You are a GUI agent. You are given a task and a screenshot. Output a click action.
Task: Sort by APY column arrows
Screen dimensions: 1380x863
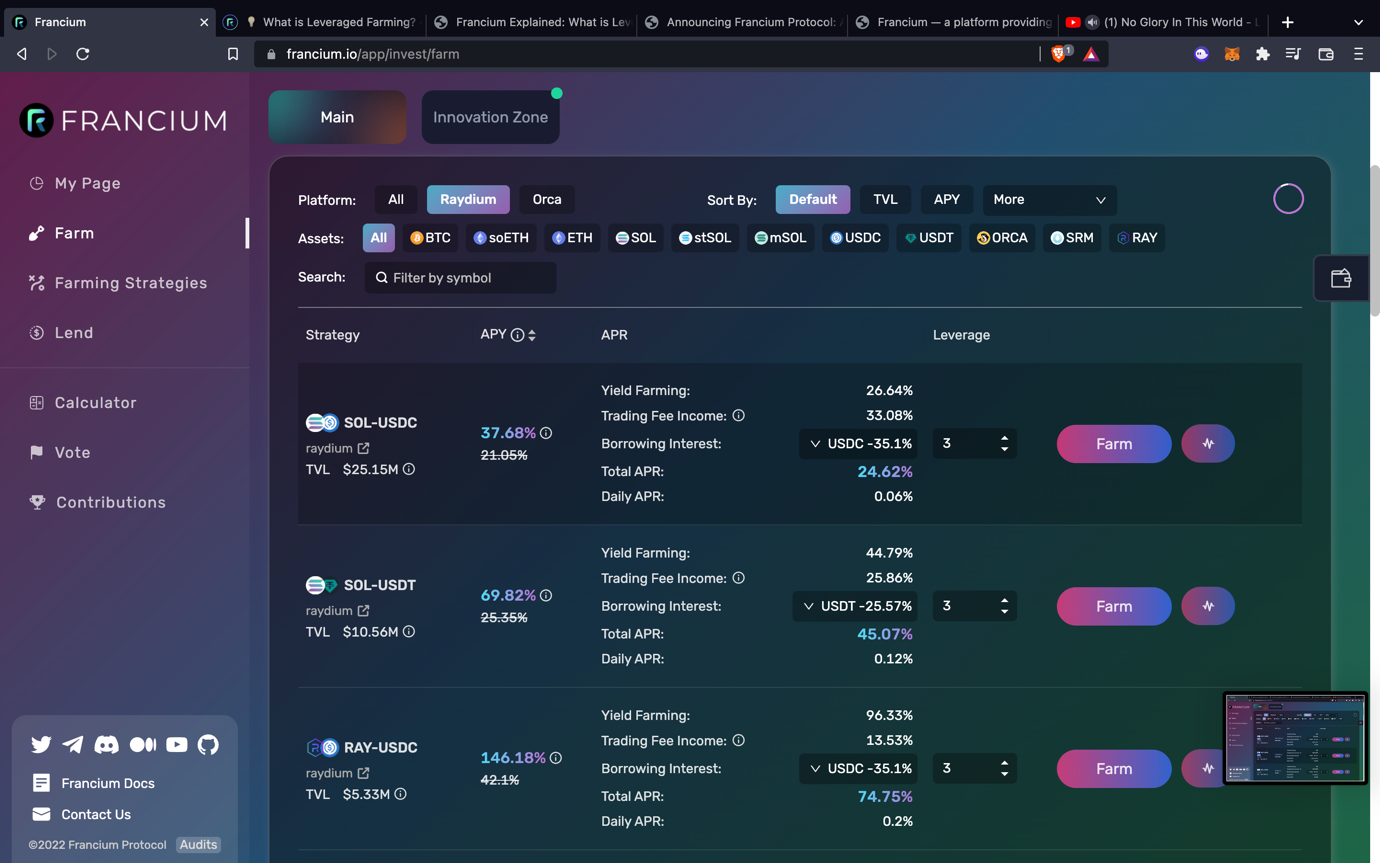pyautogui.click(x=532, y=335)
